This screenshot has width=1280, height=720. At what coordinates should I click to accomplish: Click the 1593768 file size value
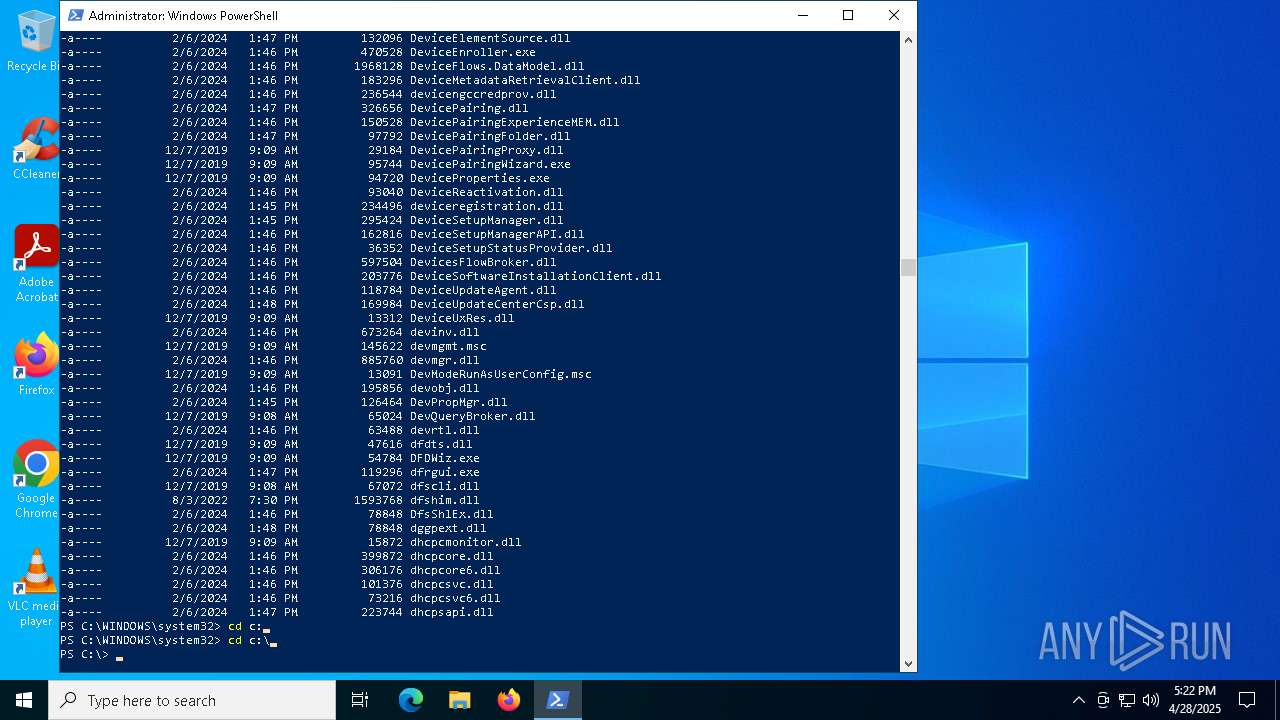click(378, 500)
